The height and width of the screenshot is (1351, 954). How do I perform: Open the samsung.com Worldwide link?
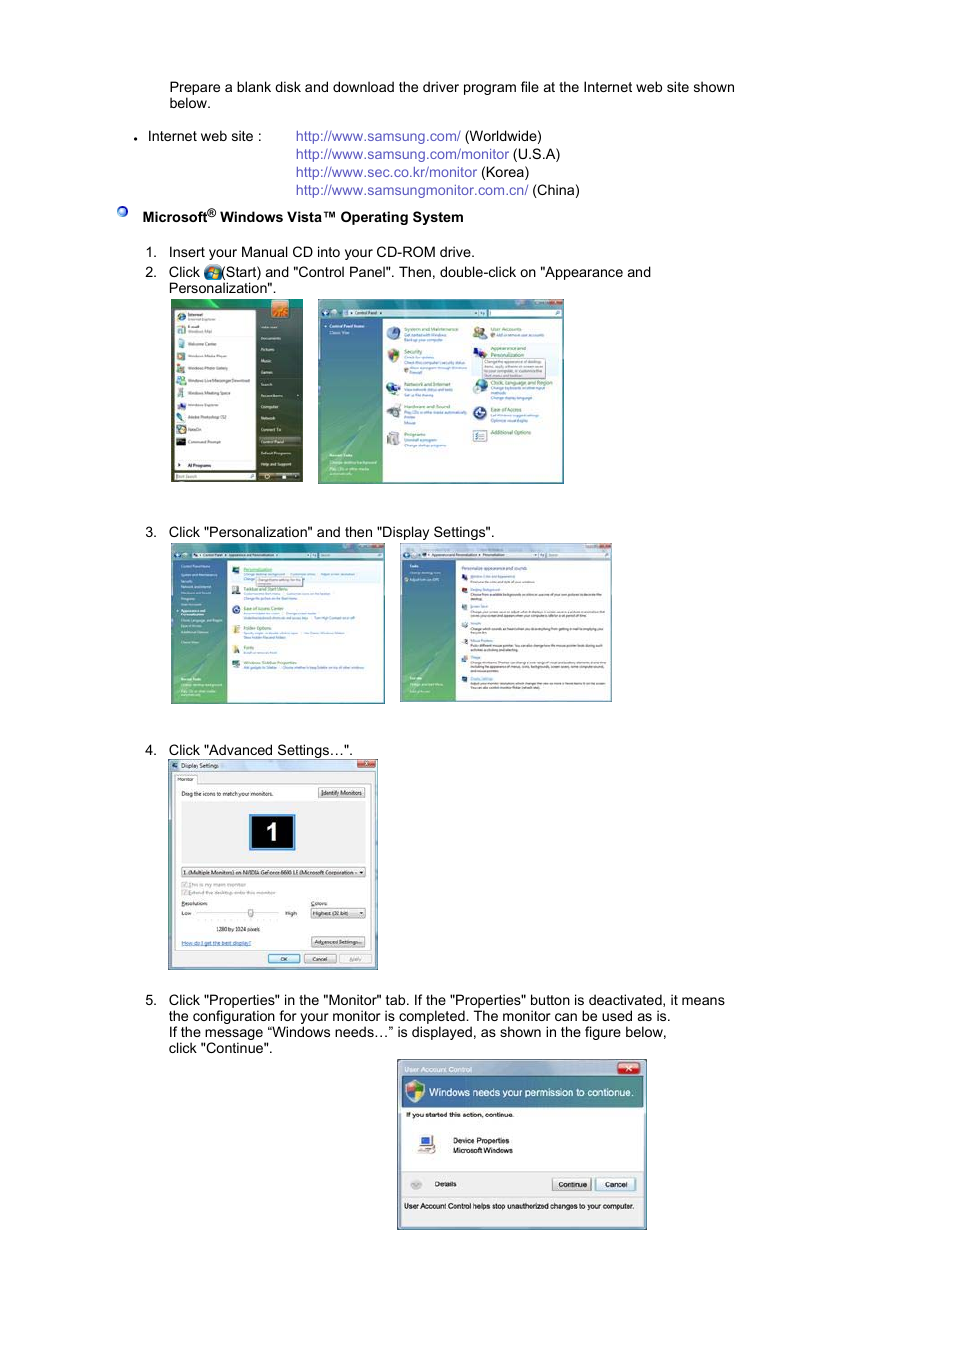(x=378, y=136)
